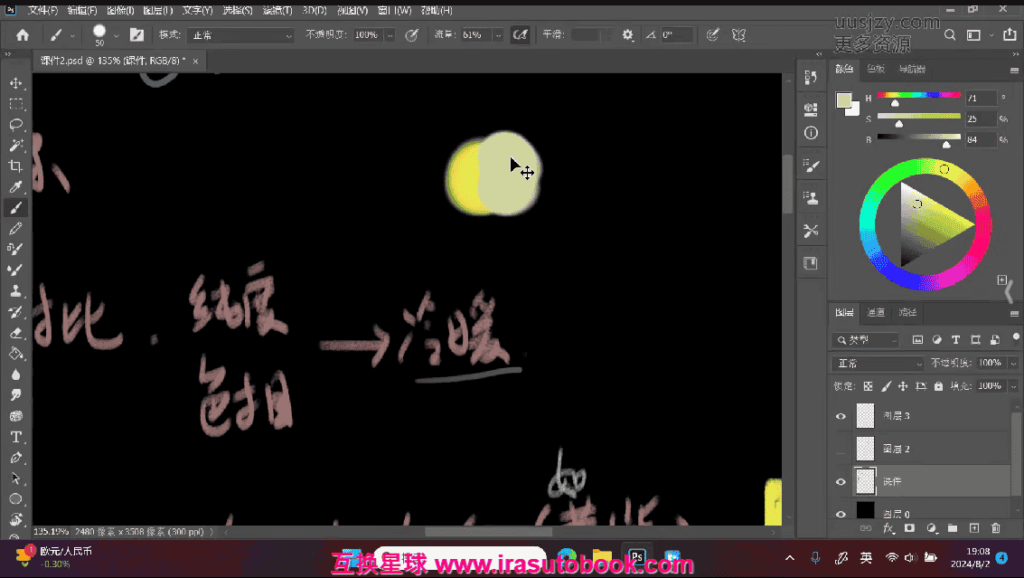Toggle pressure for size button

(712, 35)
